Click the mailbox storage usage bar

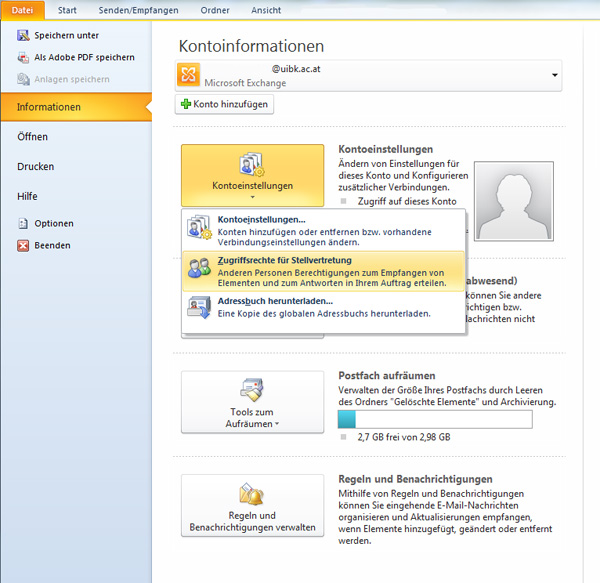(x=435, y=419)
